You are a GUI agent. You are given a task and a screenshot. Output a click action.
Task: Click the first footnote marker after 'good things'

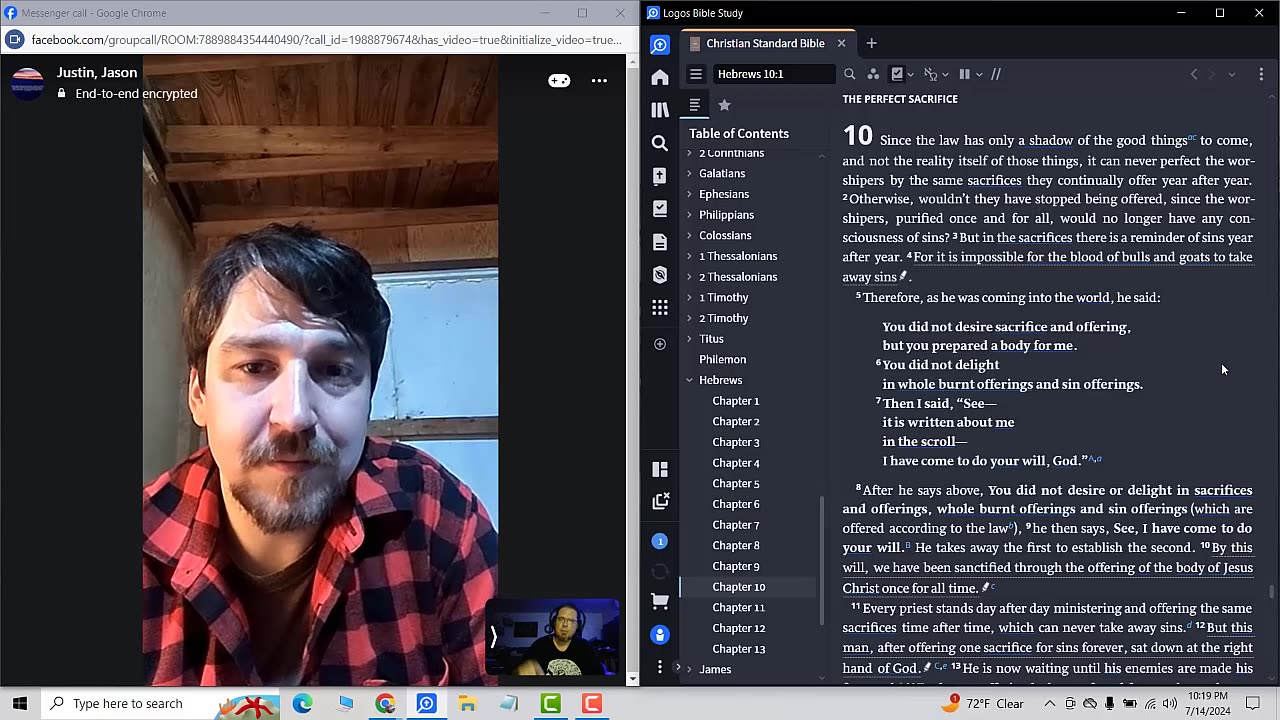point(1192,138)
